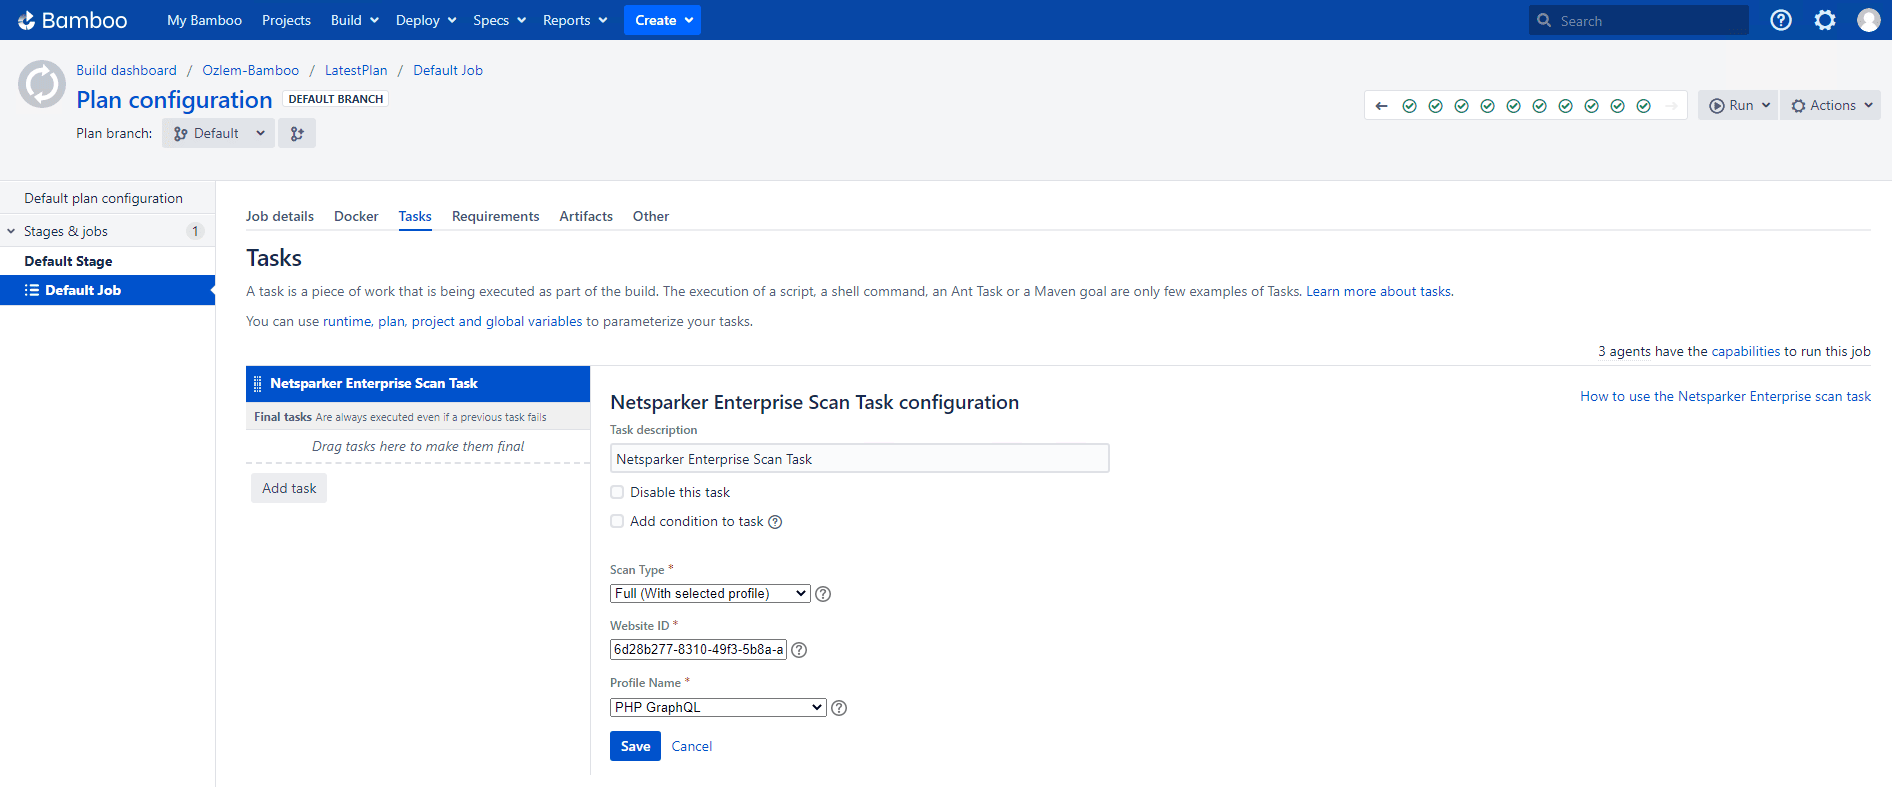Click help icon next to Scan Type
The image size is (1892, 787).
(823, 594)
